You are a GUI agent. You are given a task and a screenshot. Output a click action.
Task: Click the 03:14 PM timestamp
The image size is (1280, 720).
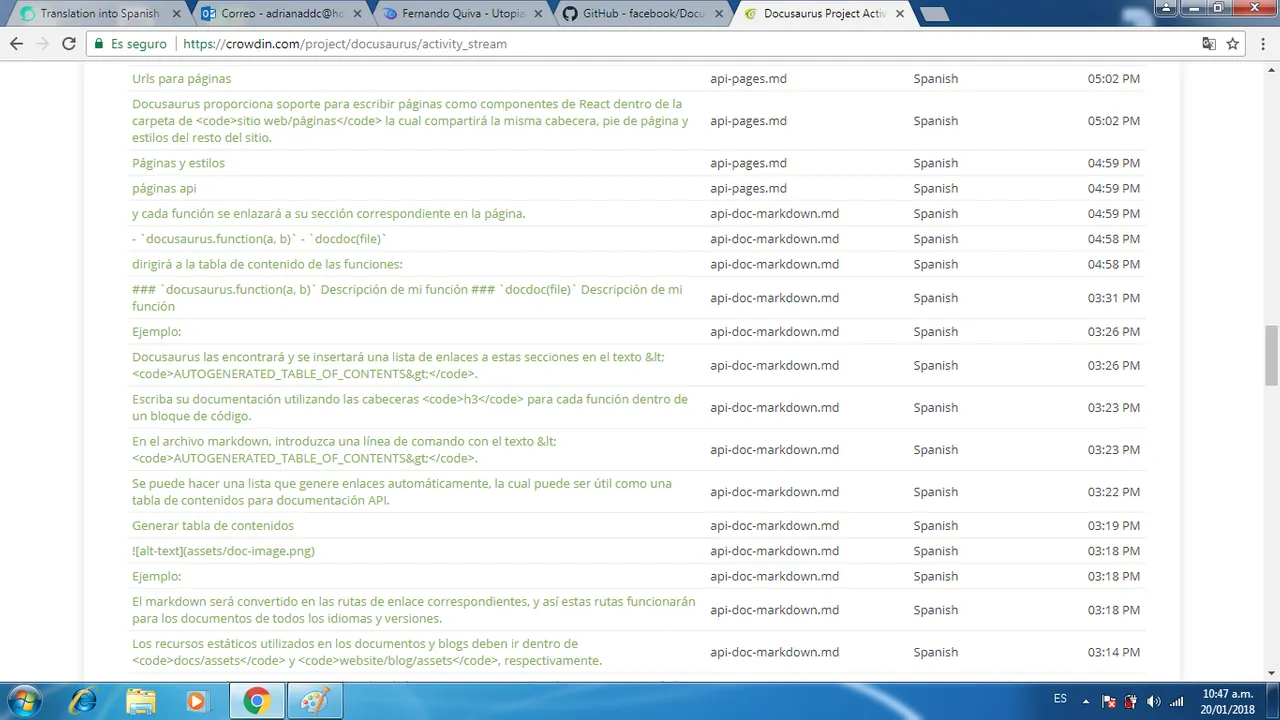(x=1114, y=652)
